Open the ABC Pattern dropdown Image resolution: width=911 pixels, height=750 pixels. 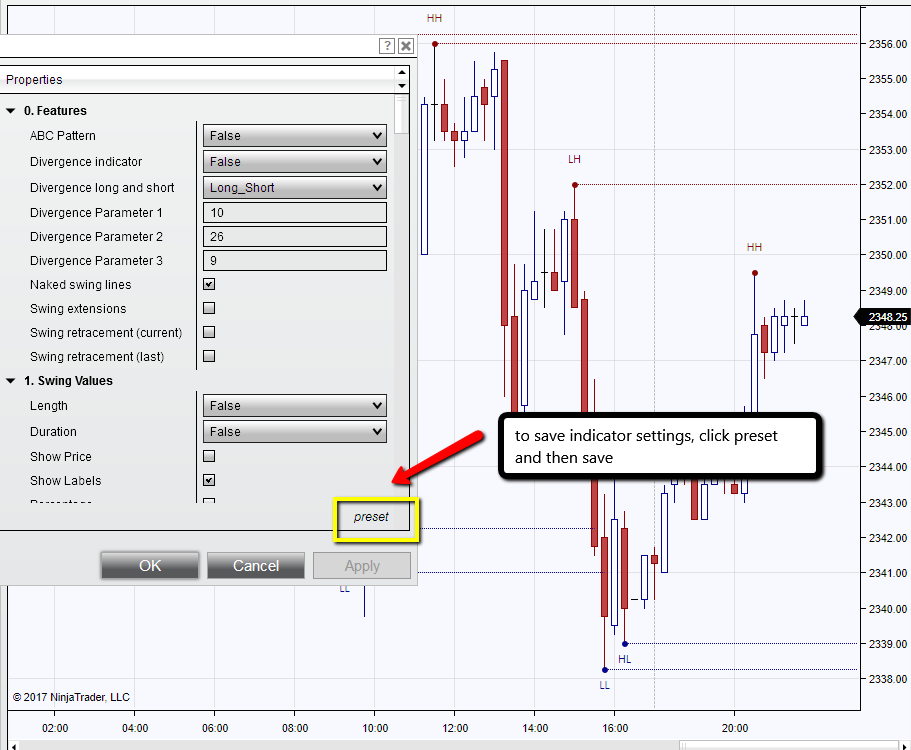[295, 135]
